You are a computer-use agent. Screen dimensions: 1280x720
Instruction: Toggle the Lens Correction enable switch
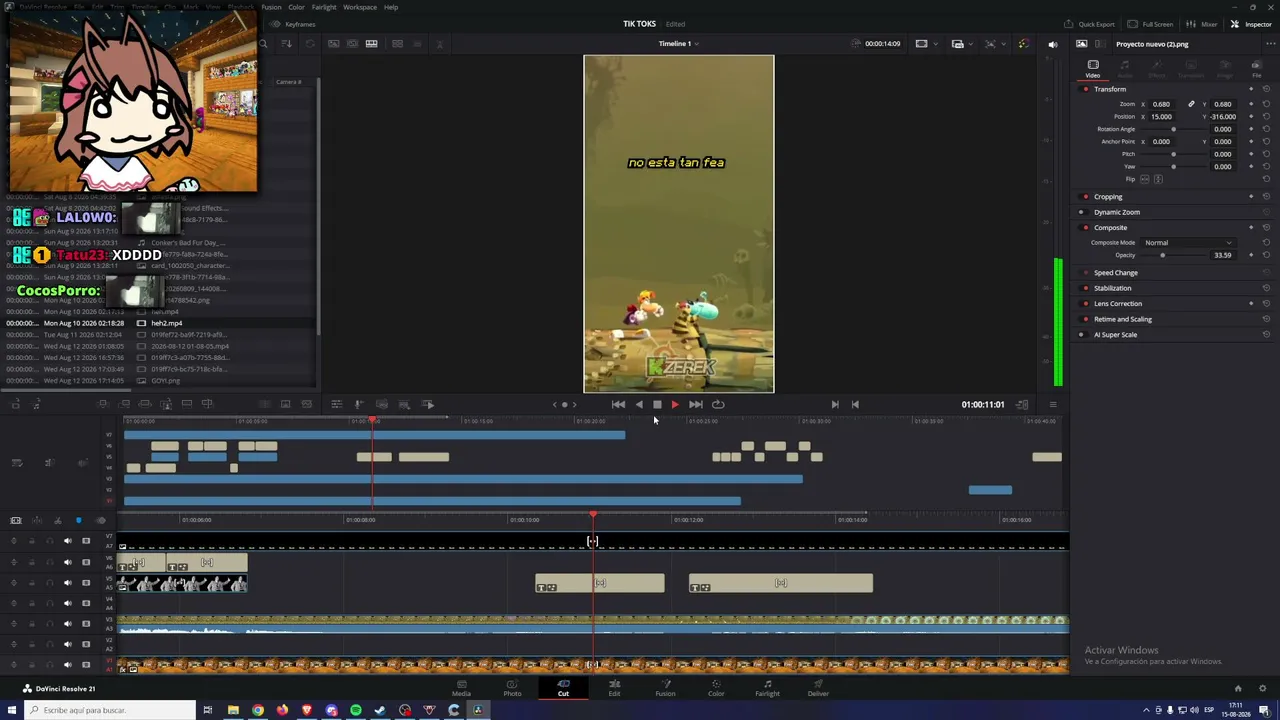tap(1086, 303)
